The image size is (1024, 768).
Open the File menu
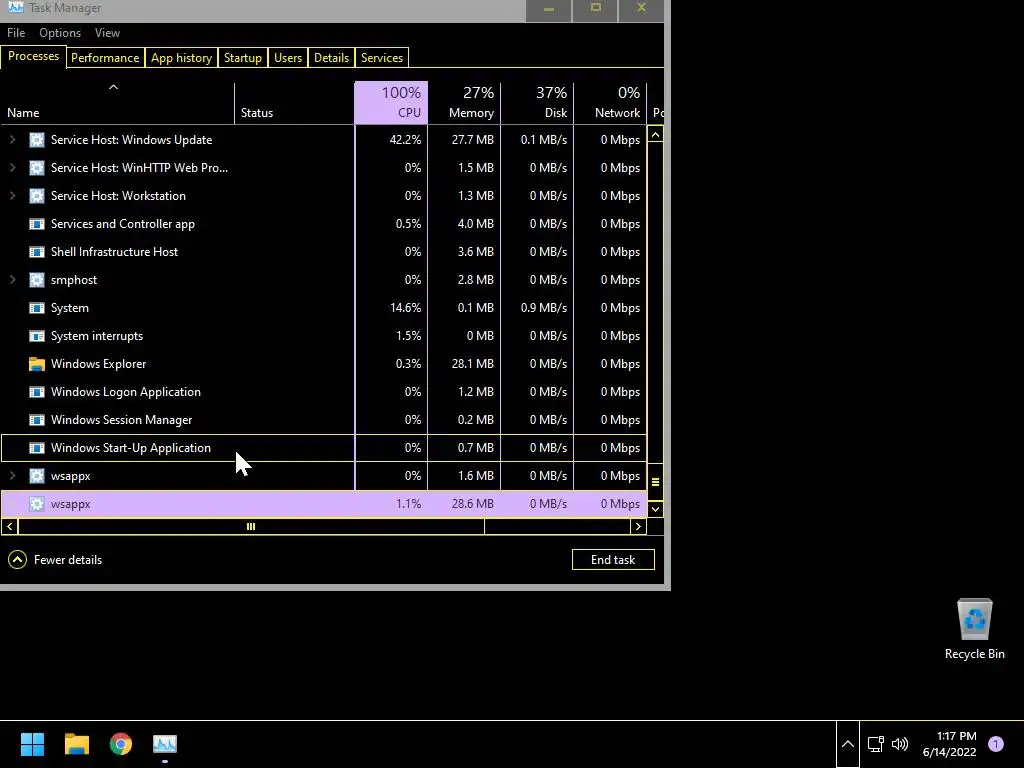[x=16, y=33]
